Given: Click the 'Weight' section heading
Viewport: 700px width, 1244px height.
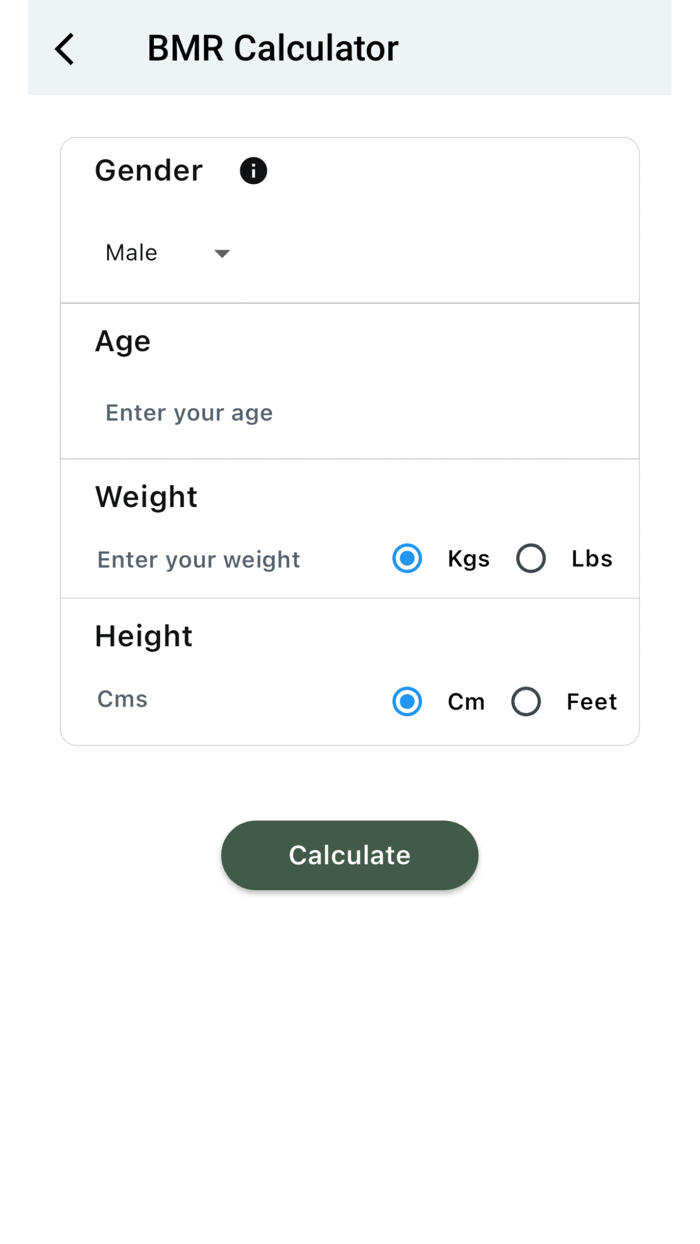Looking at the screenshot, I should pyautogui.click(x=146, y=497).
